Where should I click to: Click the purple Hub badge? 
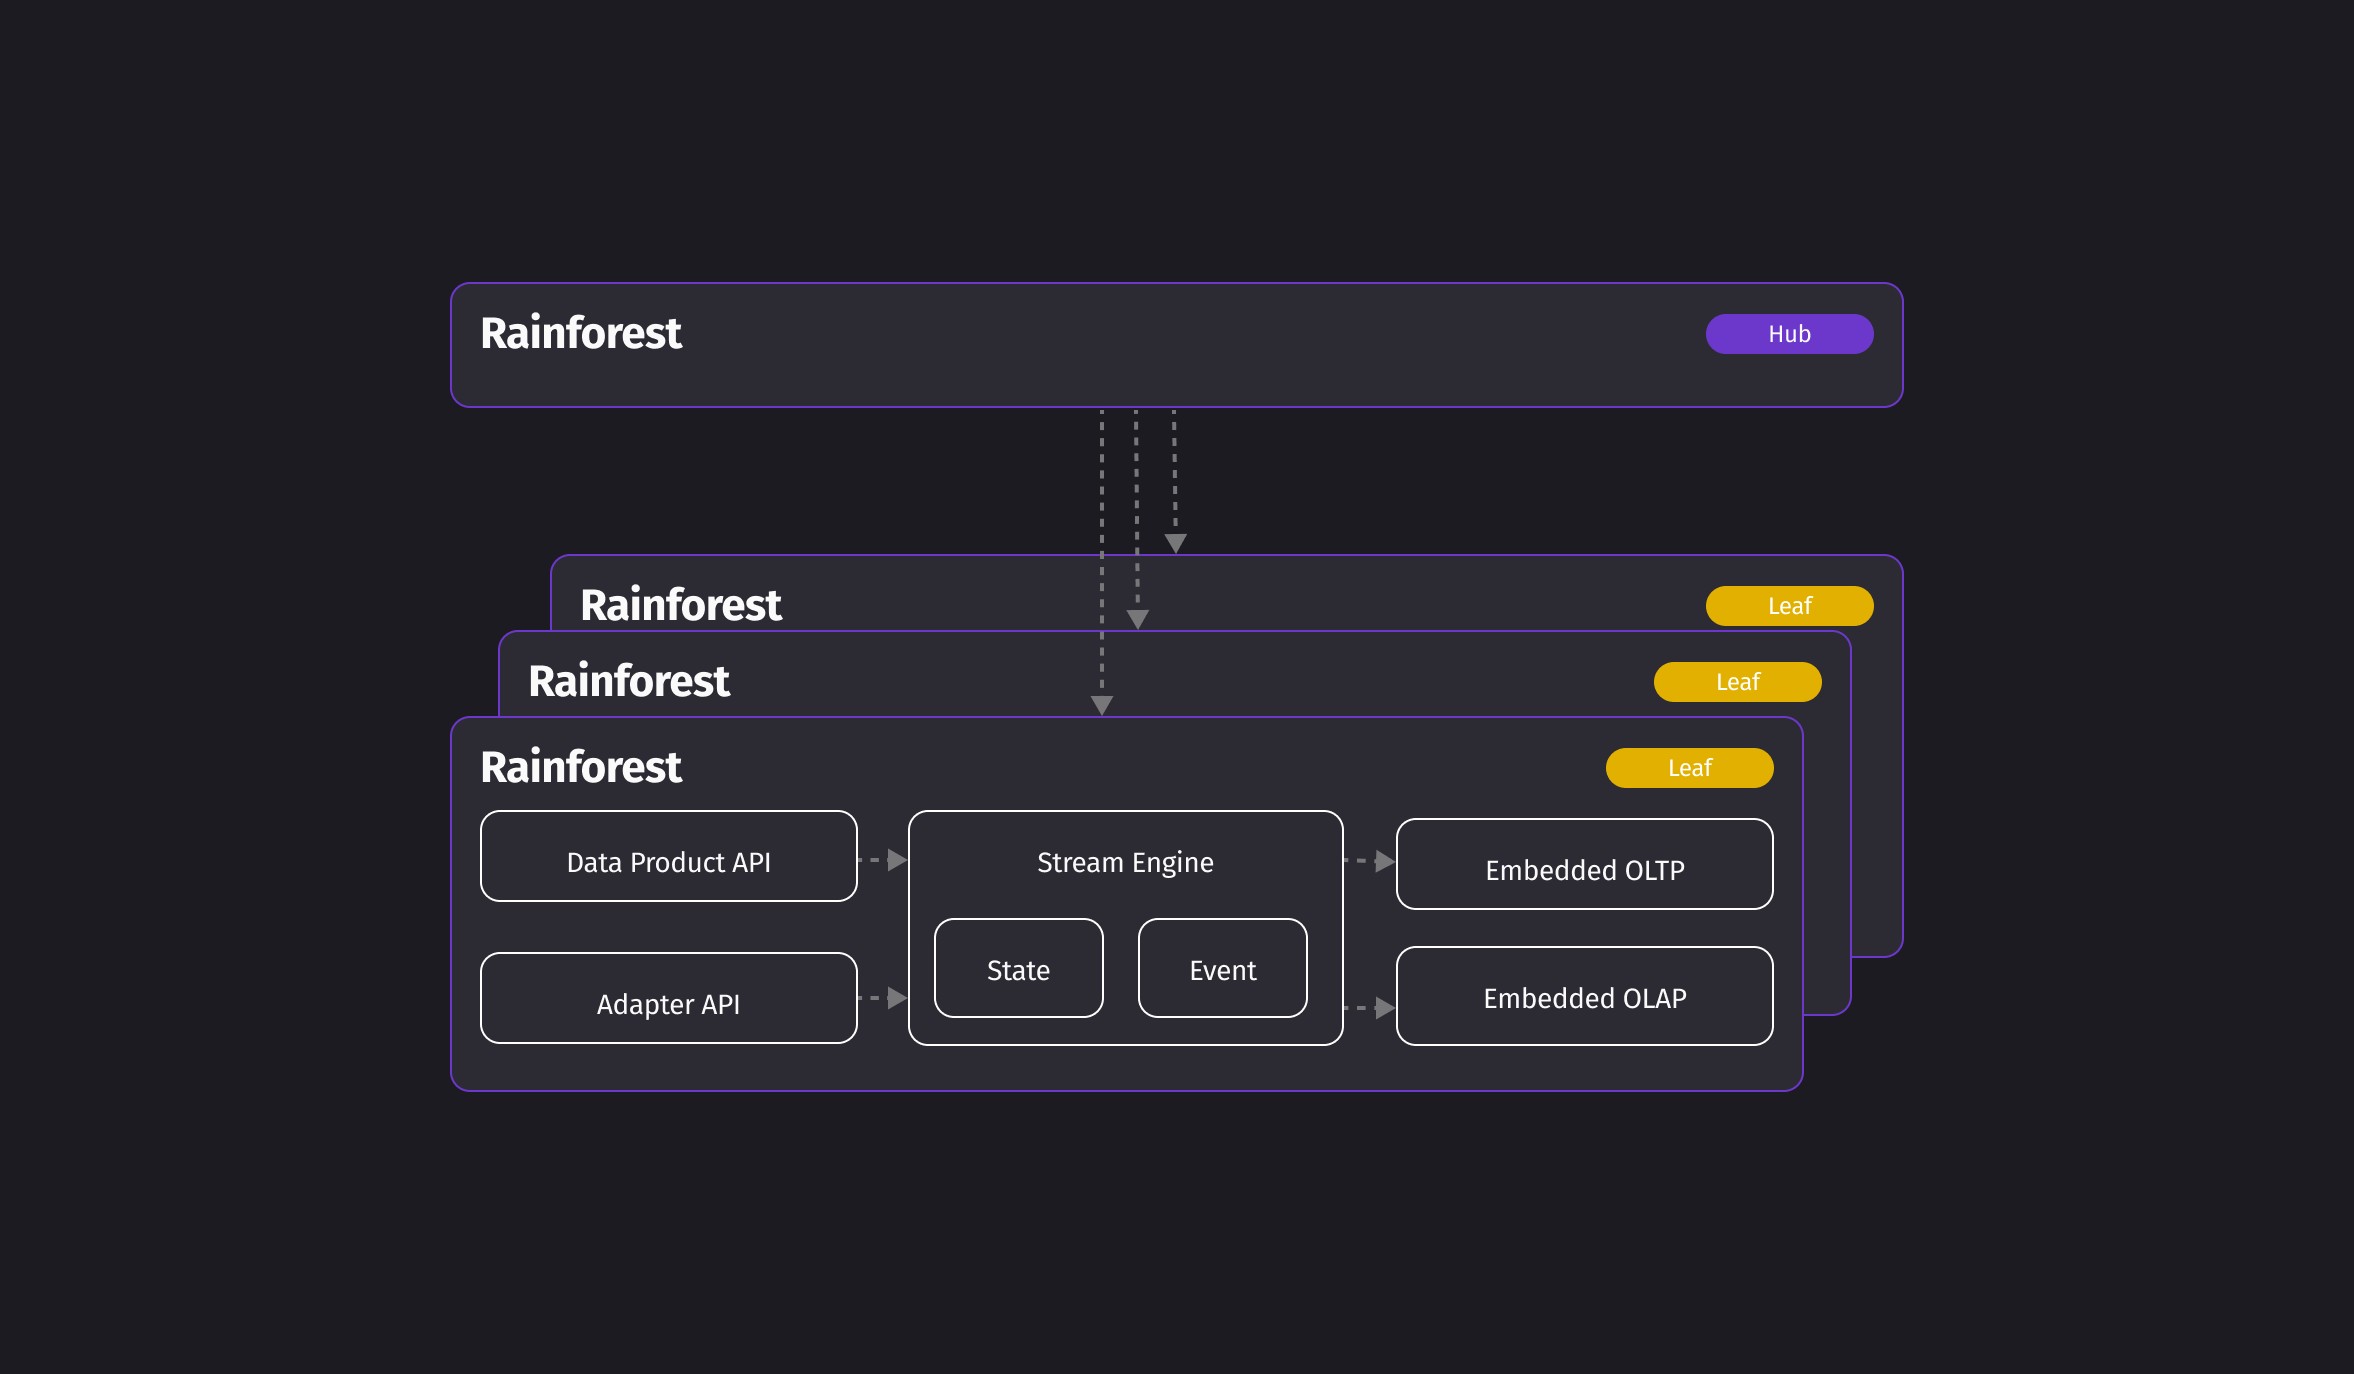(x=1789, y=334)
